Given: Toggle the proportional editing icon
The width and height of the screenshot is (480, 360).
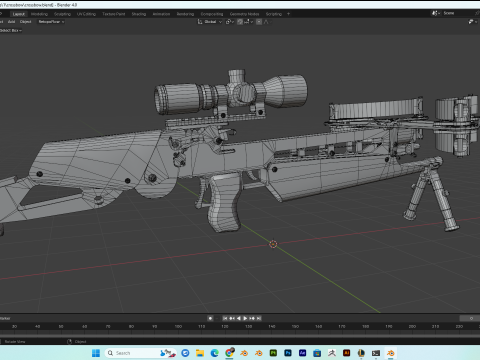Looking at the screenshot, I should tap(259, 22).
